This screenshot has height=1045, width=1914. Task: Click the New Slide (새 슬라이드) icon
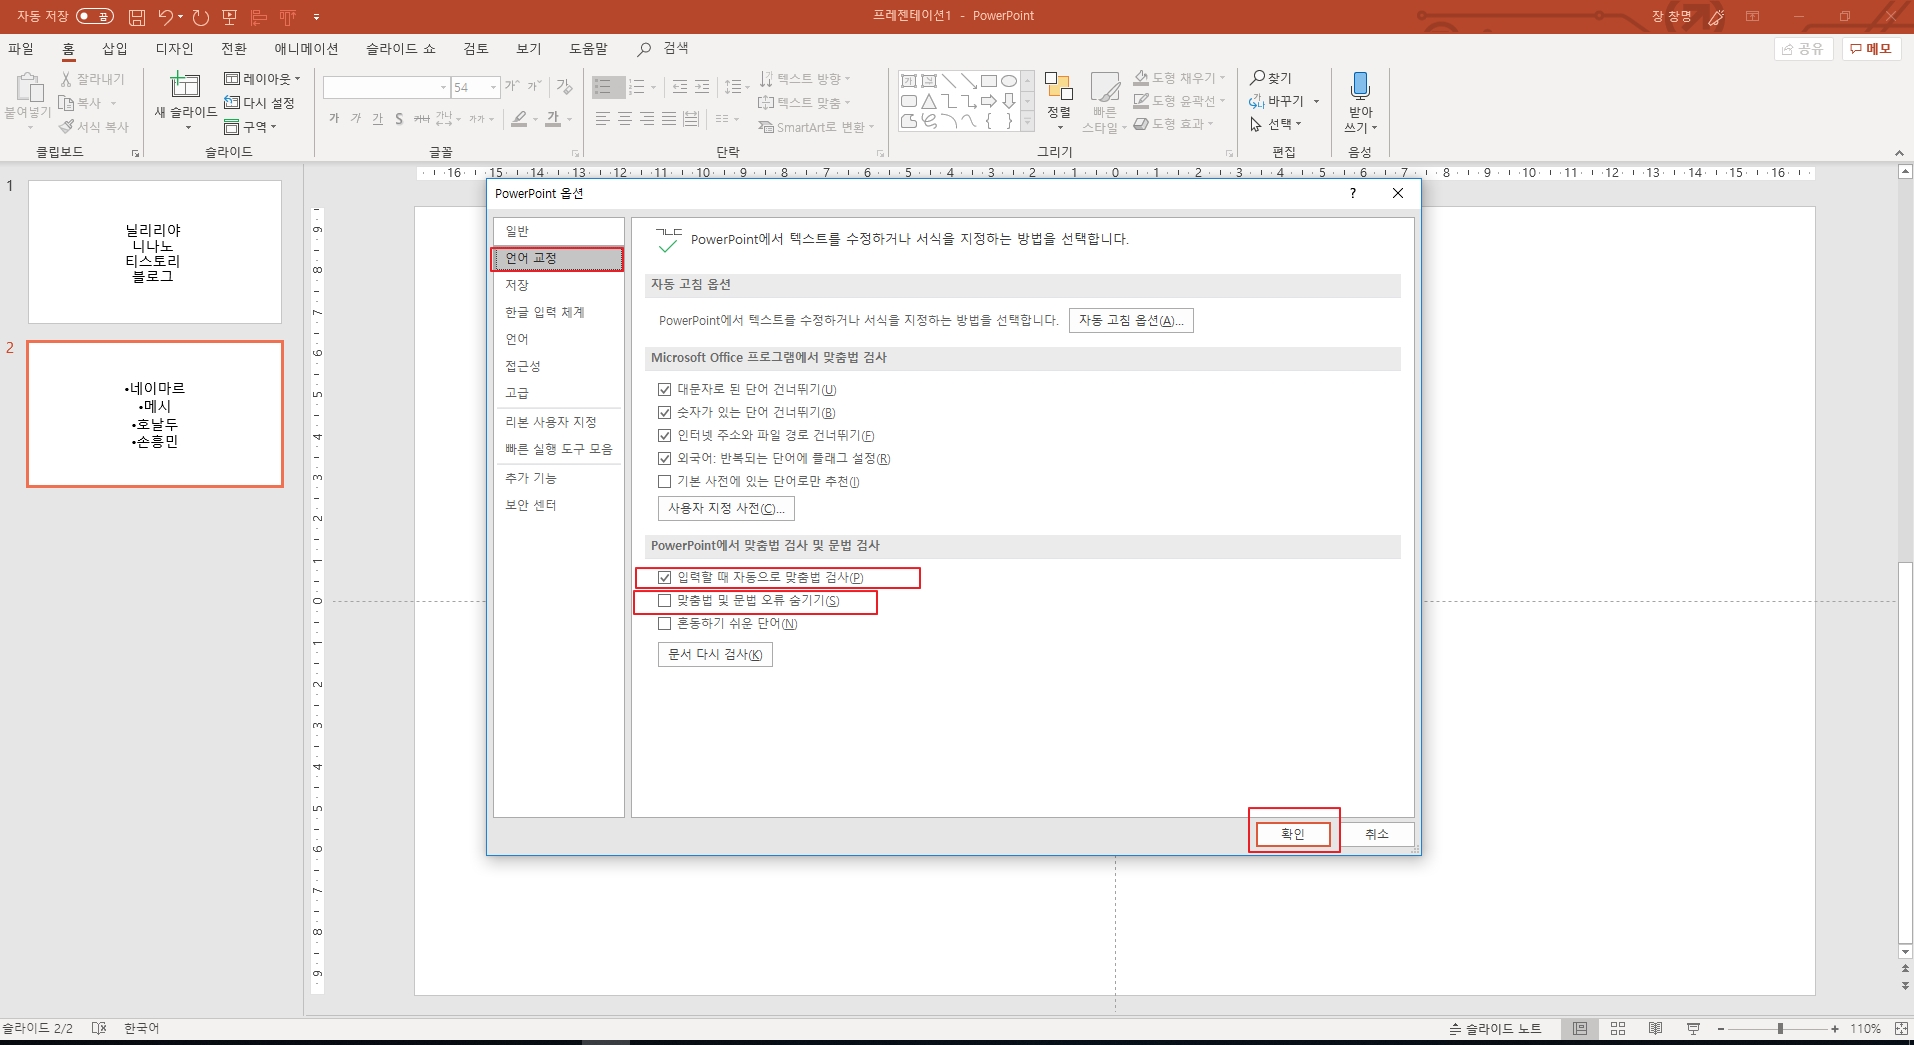point(185,85)
